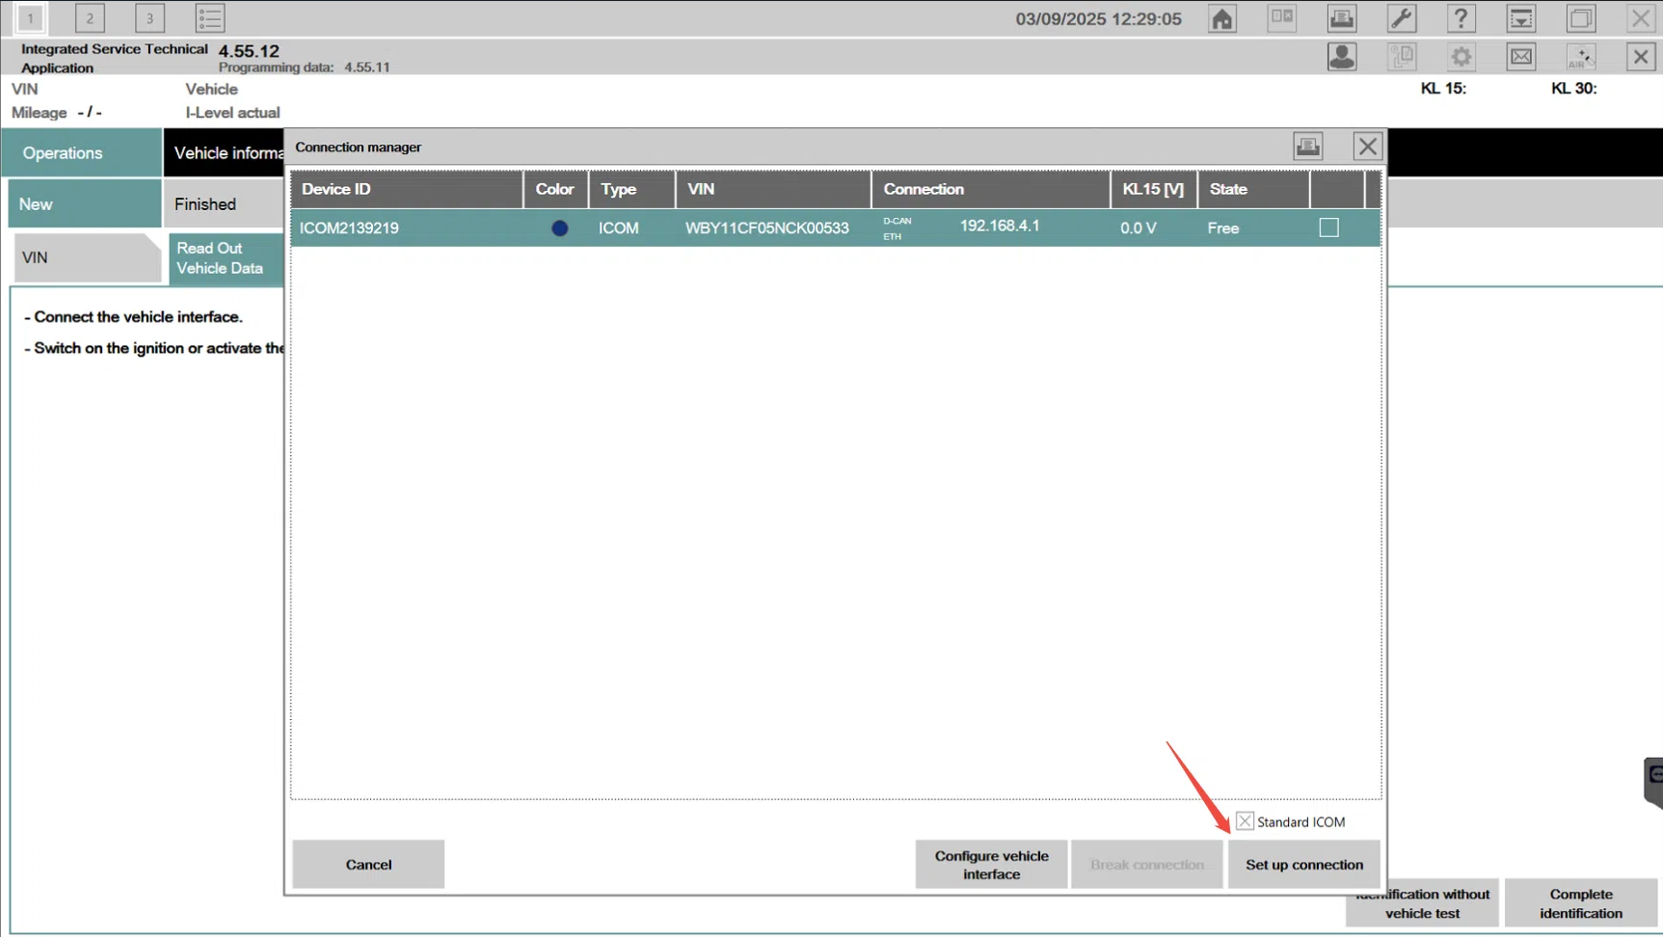Click the AIR icon in toolbar
The image size is (1663, 937).
pyautogui.click(x=1581, y=57)
